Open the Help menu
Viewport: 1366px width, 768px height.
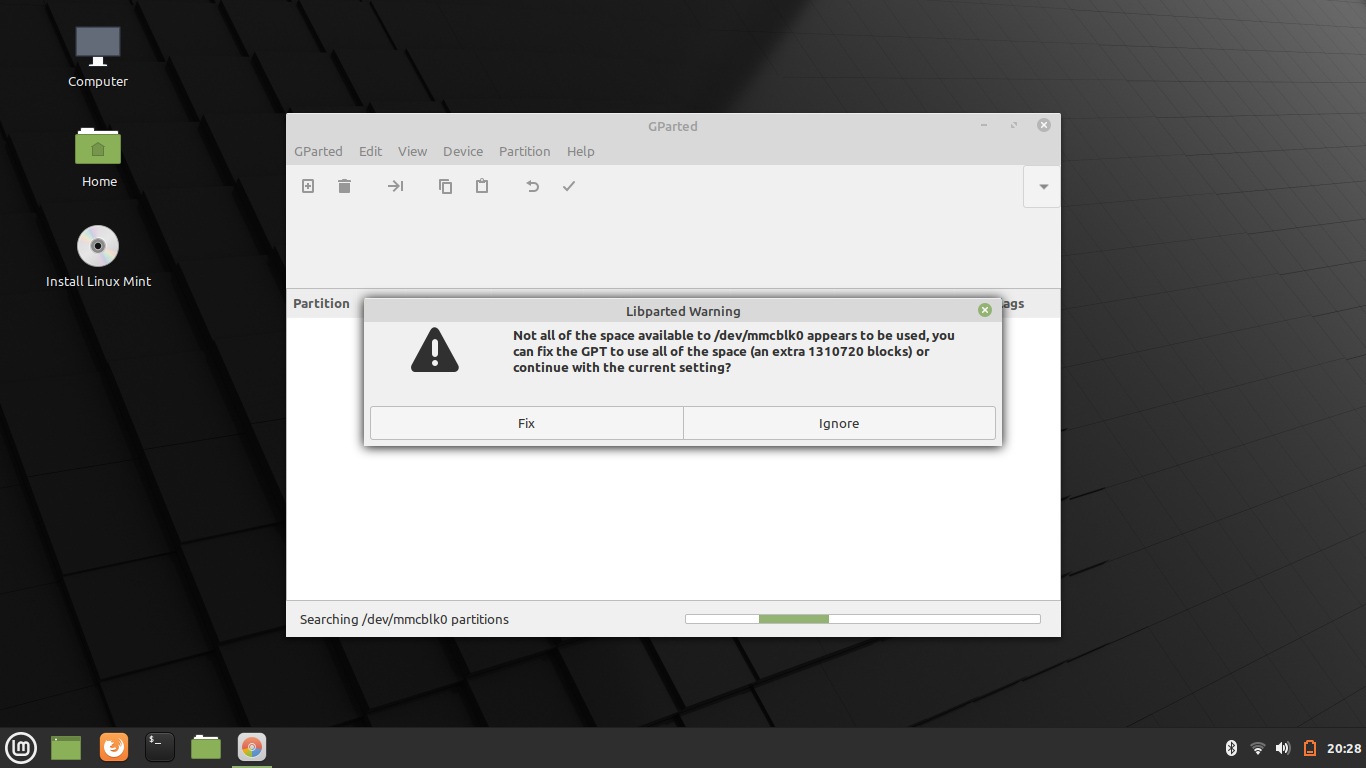coord(581,151)
